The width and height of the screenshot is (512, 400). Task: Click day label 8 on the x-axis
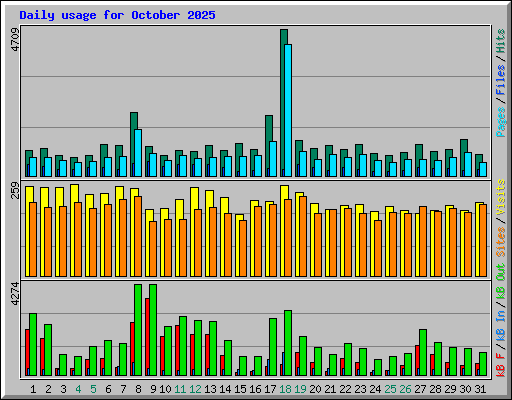(x=138, y=389)
